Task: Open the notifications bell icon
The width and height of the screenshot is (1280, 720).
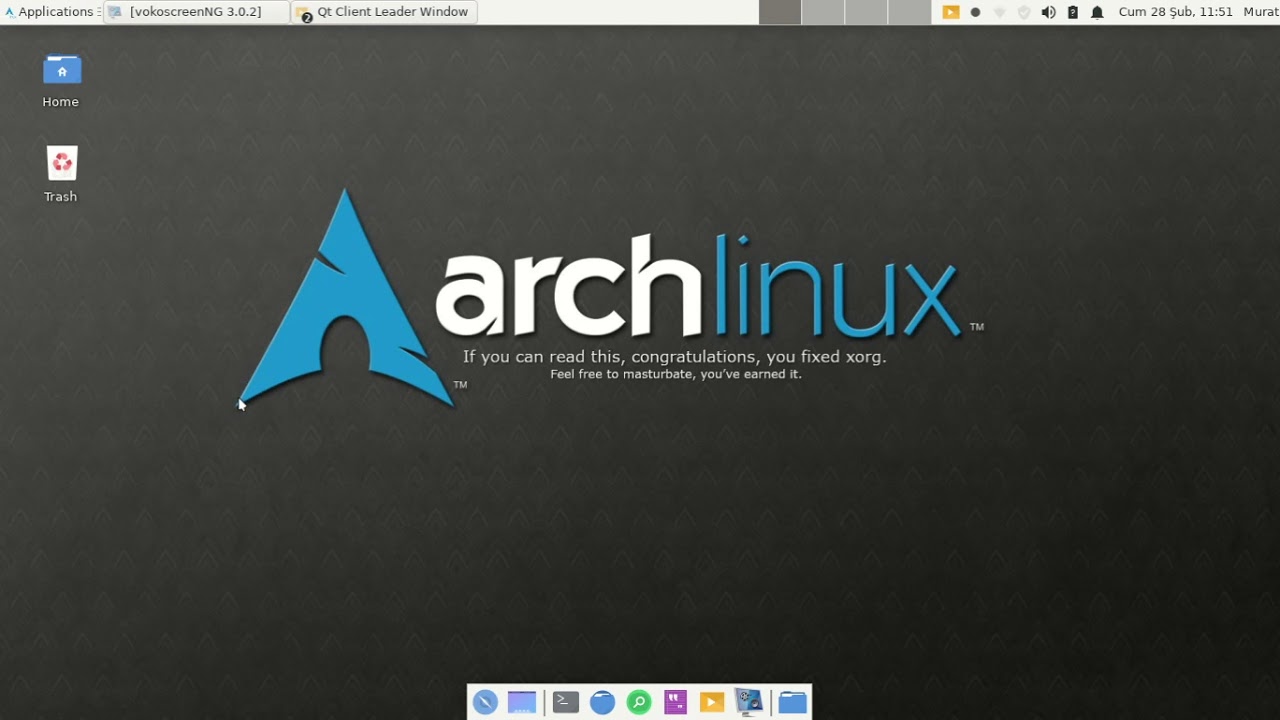Action: [1097, 12]
